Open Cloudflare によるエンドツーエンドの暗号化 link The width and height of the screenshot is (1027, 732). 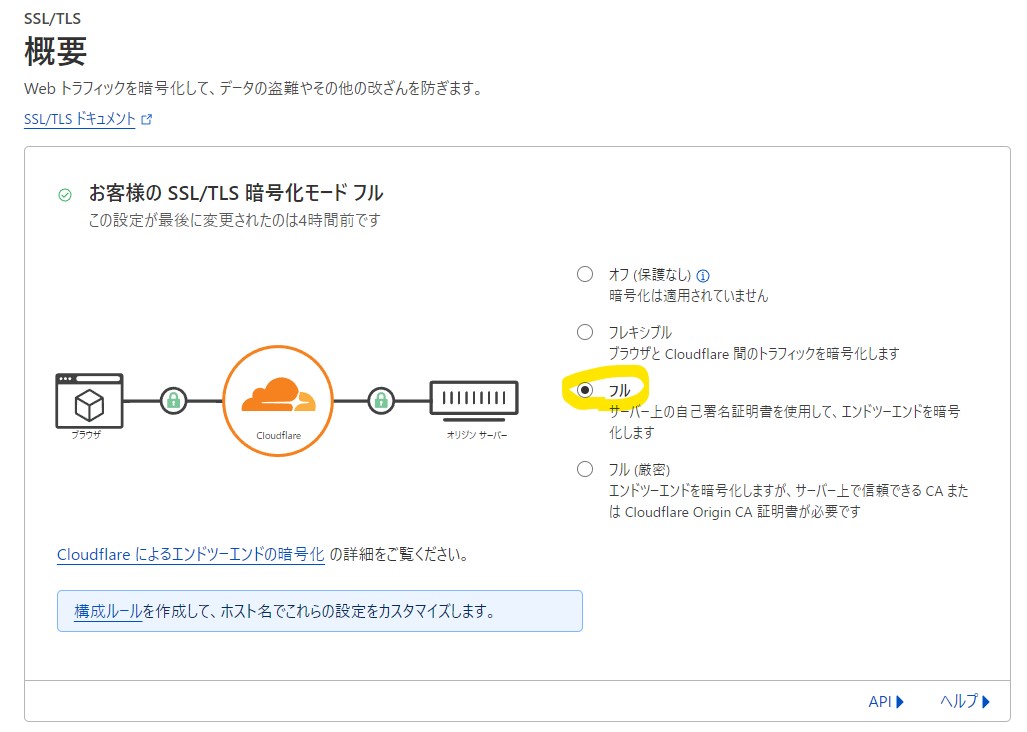pyautogui.click(x=190, y=554)
